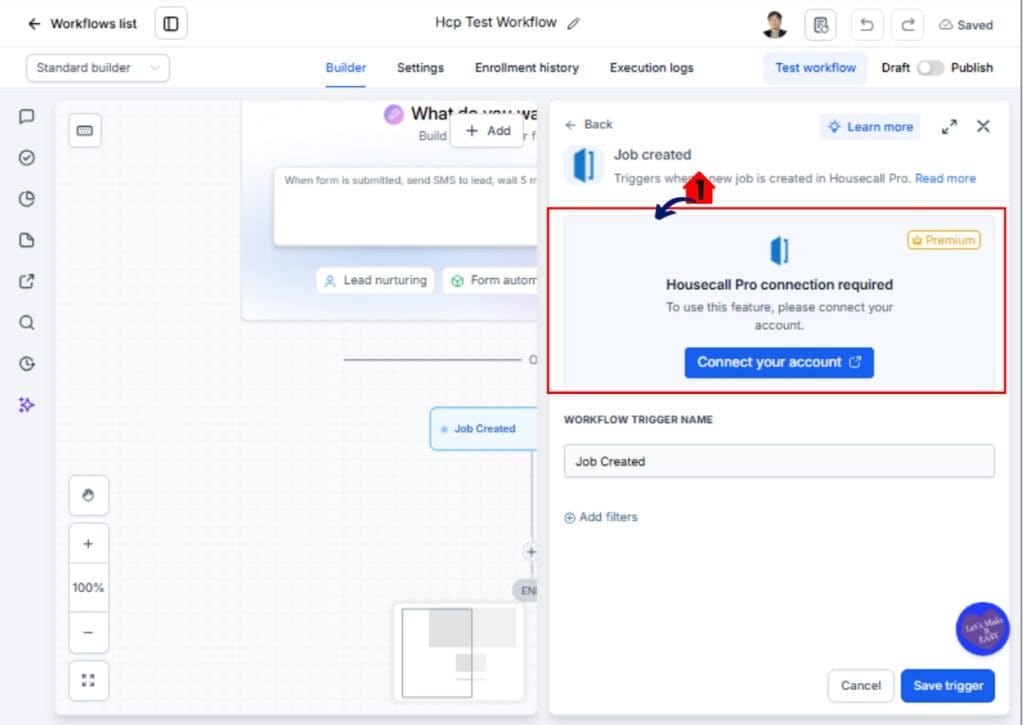The image size is (1024, 725).
Task: Select the Lead nurturing suggestion chip
Action: point(376,280)
